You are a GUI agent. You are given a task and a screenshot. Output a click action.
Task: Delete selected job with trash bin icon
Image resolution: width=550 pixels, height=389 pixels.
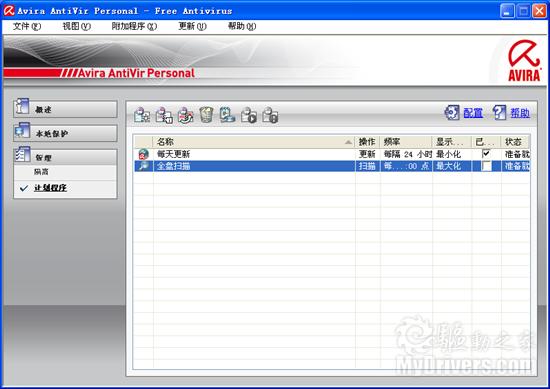point(206,115)
